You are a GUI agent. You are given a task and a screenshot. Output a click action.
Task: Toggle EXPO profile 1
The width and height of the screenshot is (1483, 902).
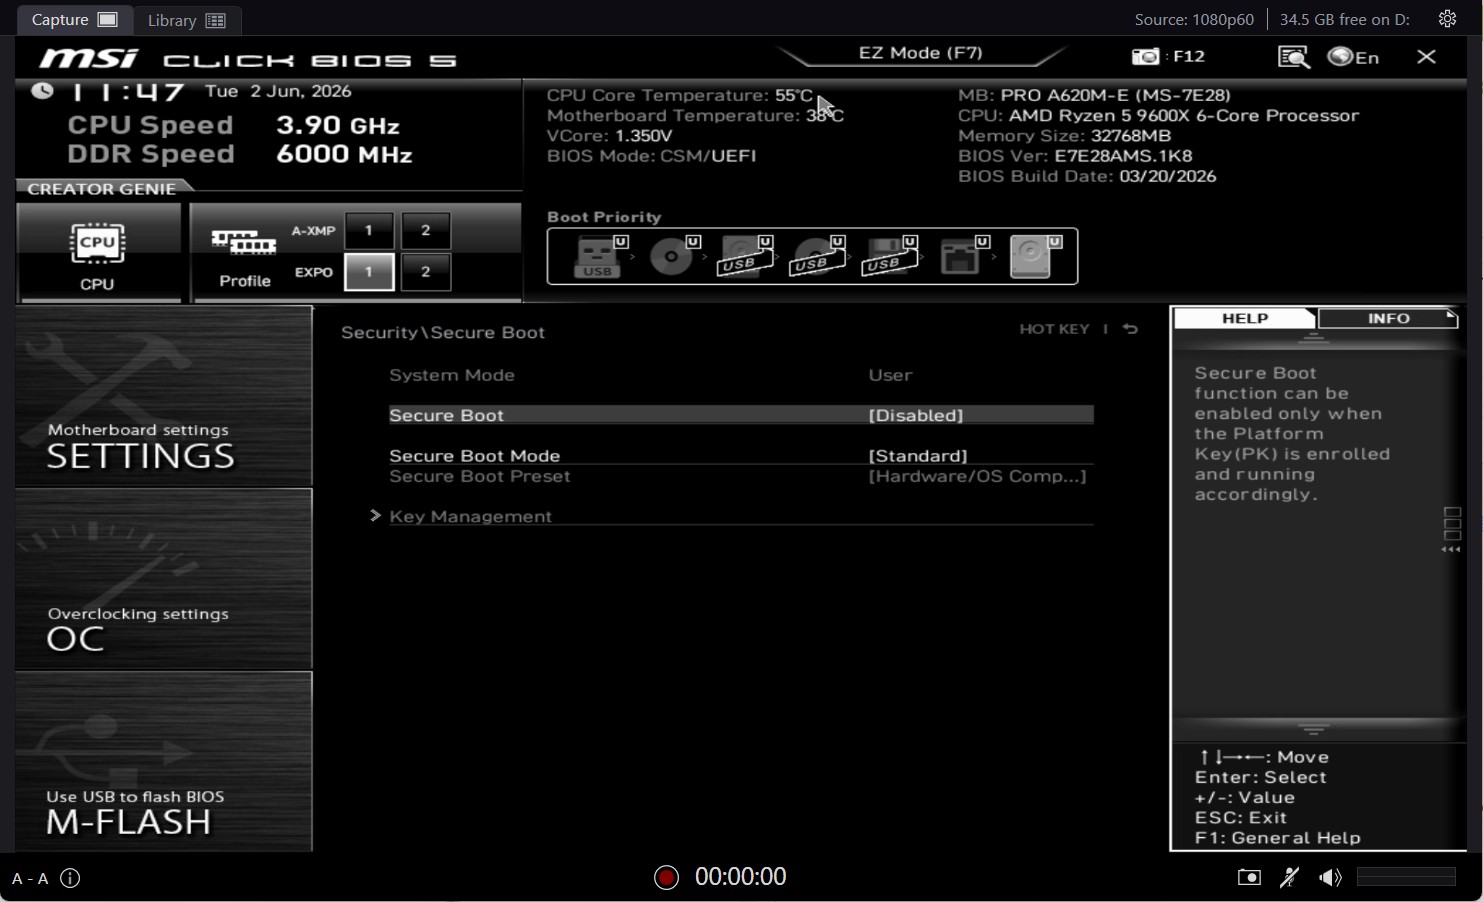[368, 272]
